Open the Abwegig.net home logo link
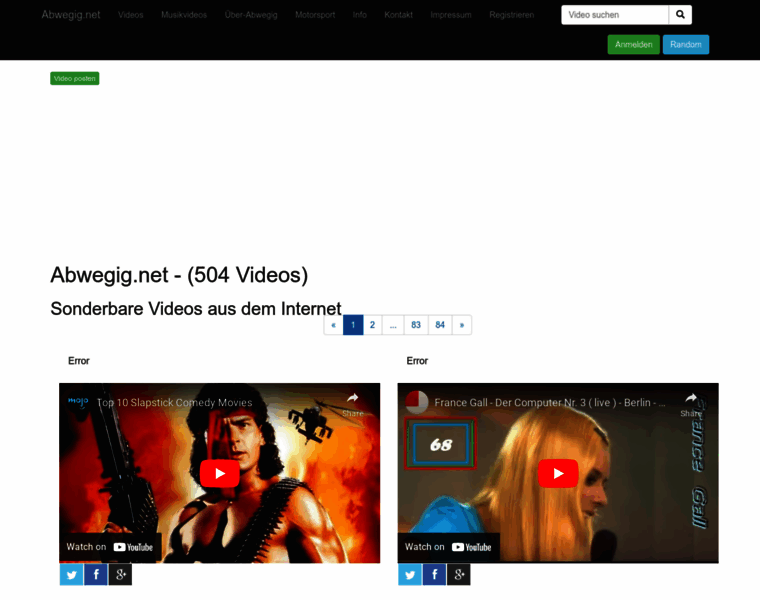This screenshot has width=760, height=600. click(x=71, y=15)
